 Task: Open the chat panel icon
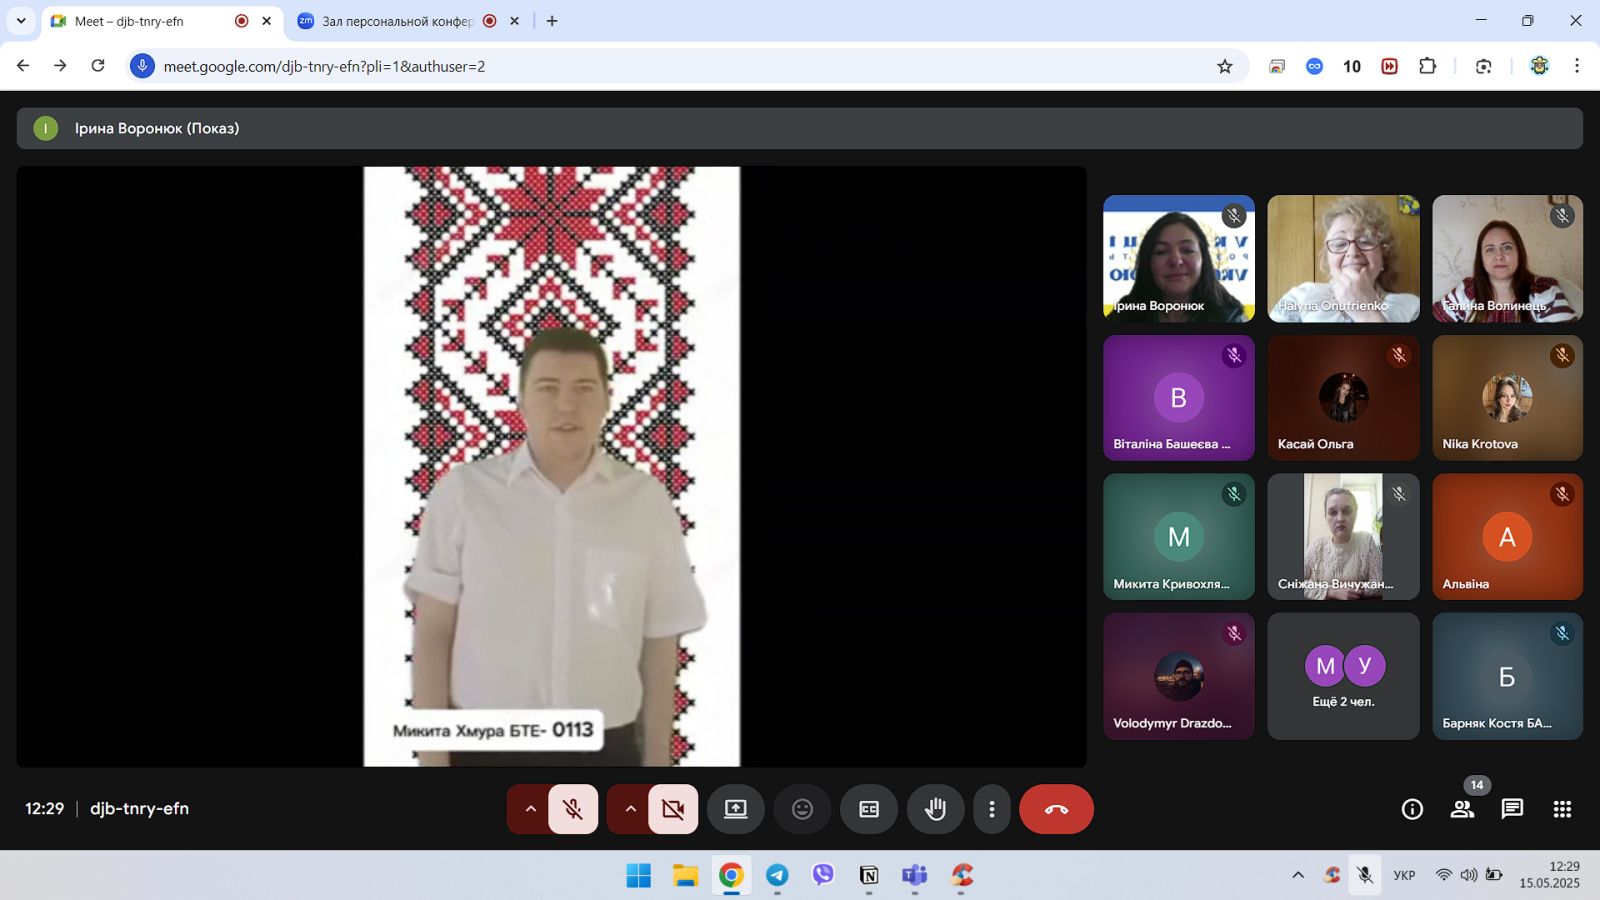tap(1512, 809)
